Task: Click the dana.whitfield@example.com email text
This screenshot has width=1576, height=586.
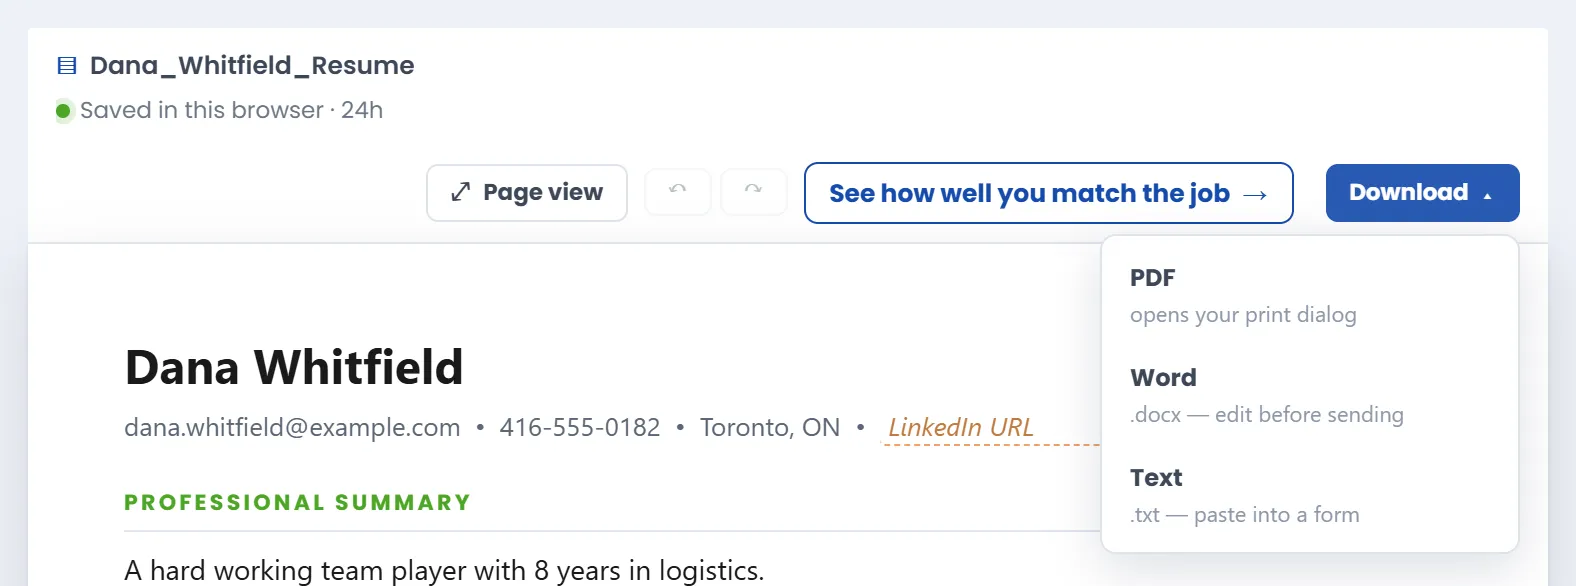Action: pyautogui.click(x=292, y=428)
